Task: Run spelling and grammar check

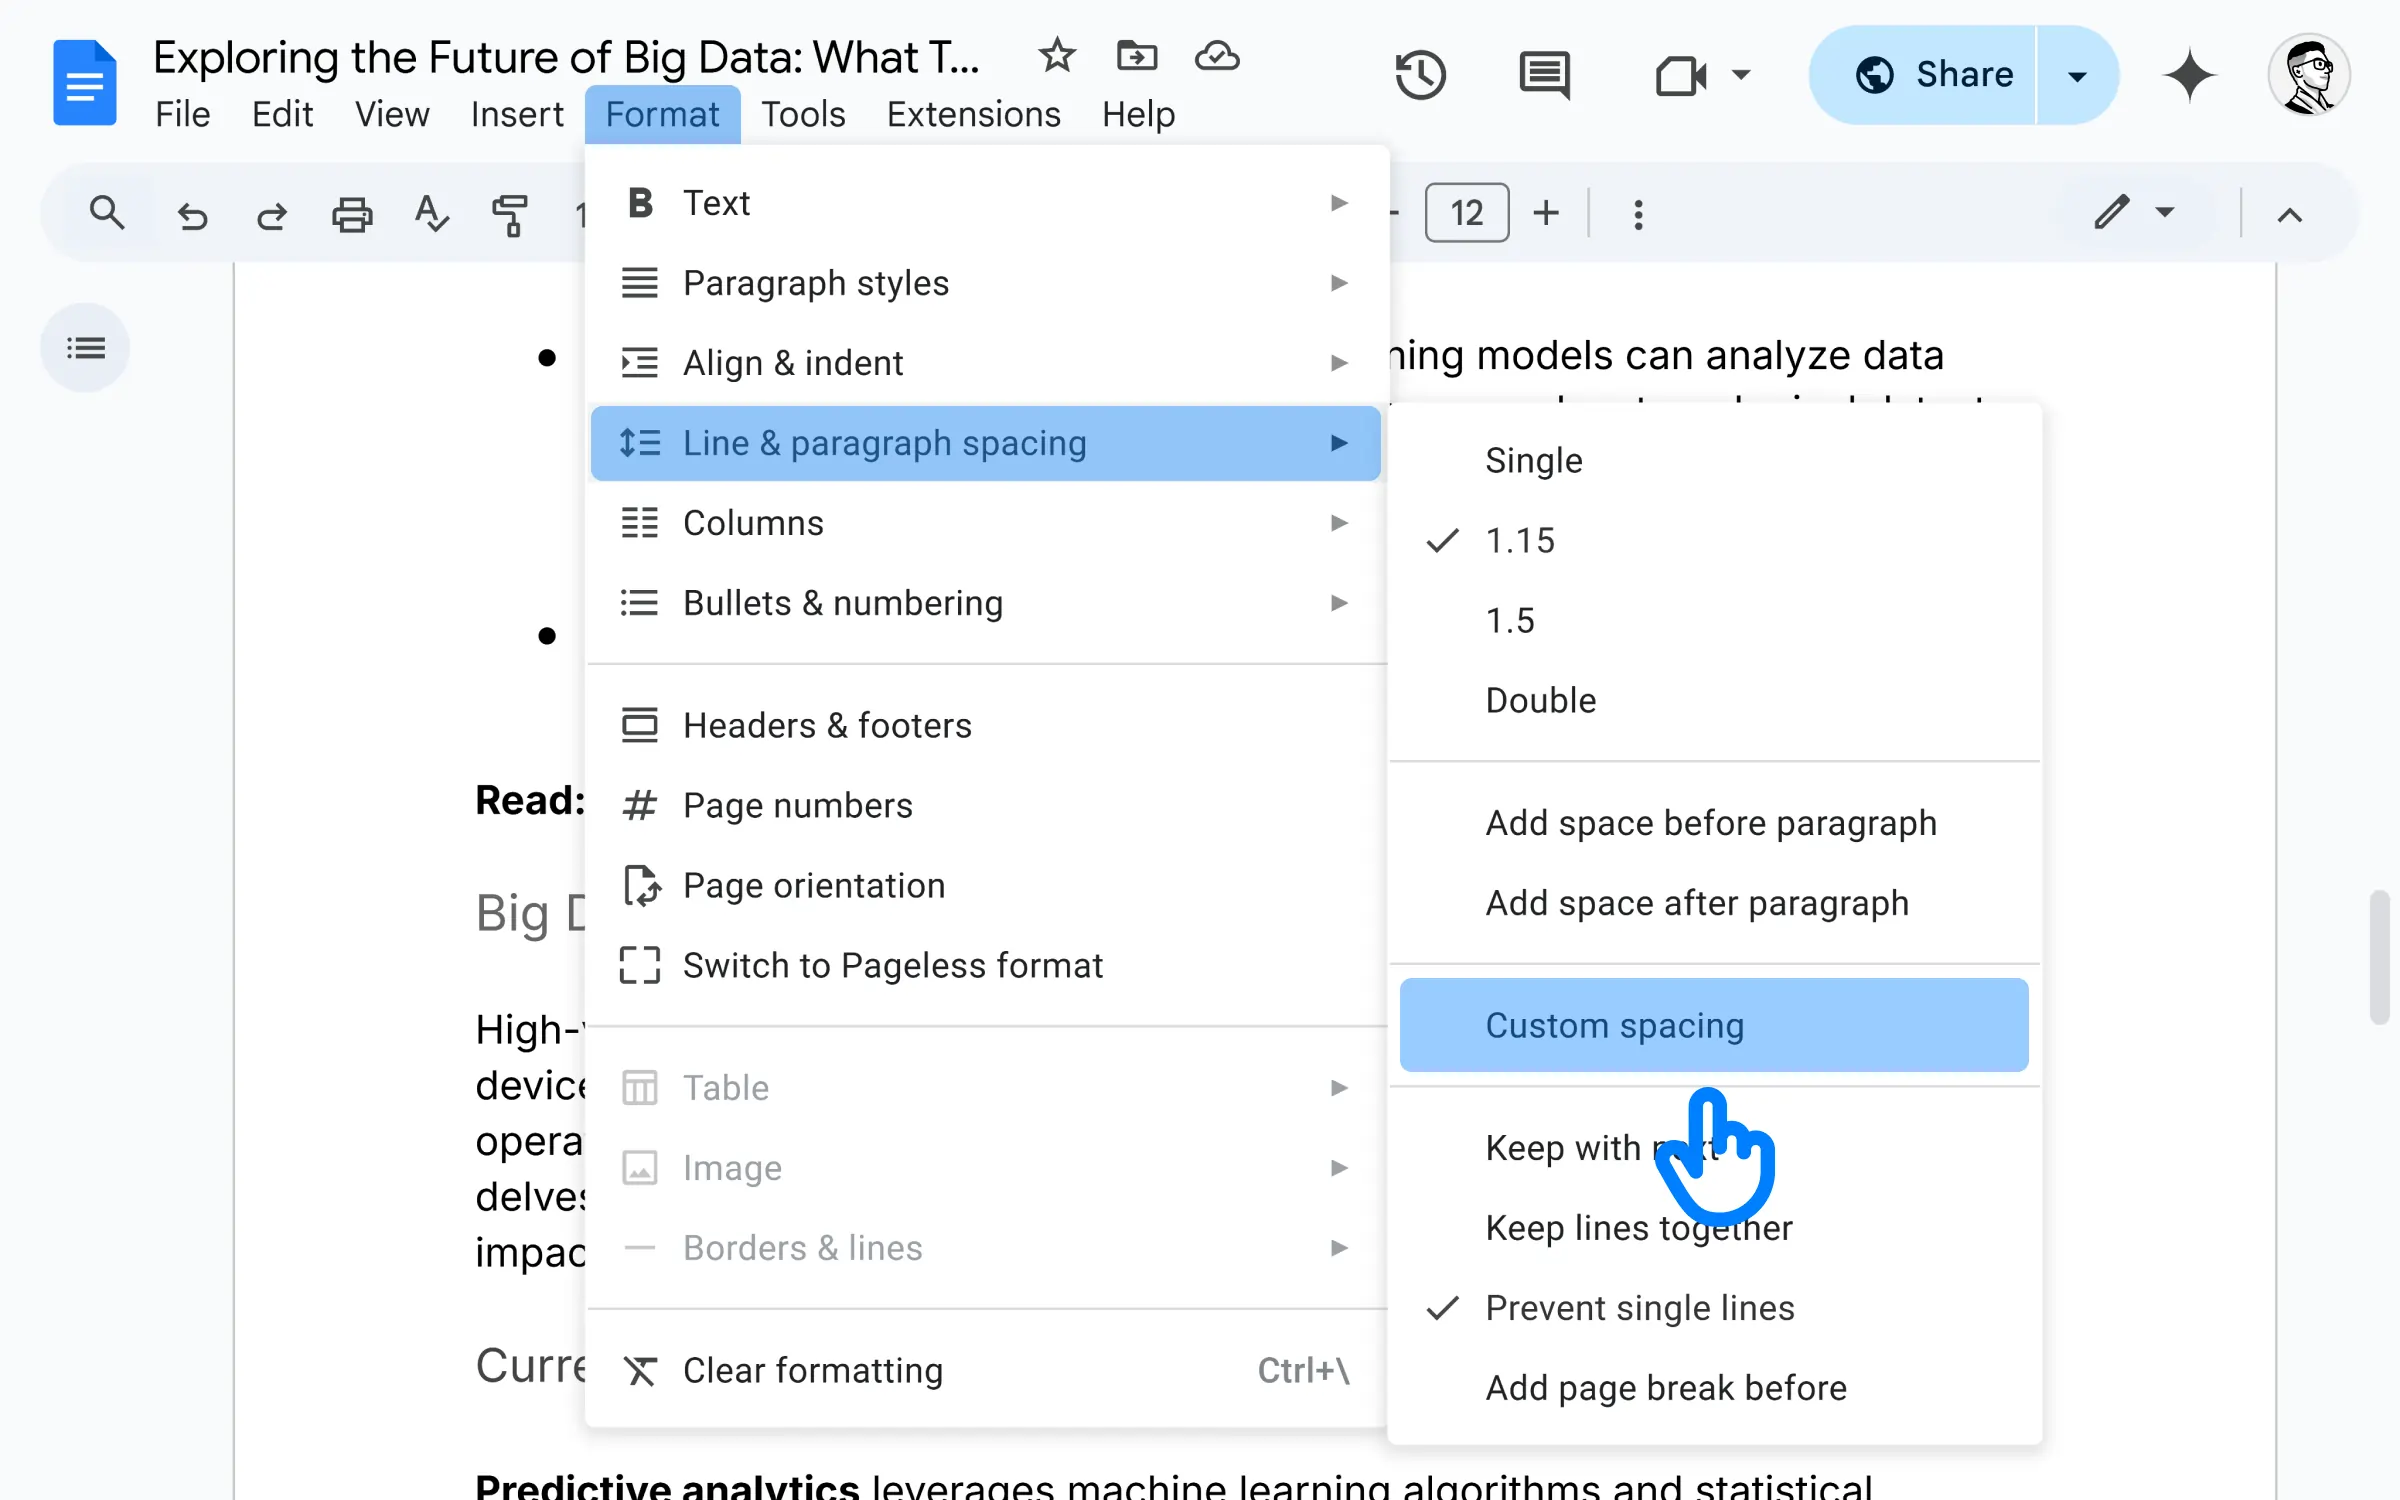Action: tap(431, 214)
